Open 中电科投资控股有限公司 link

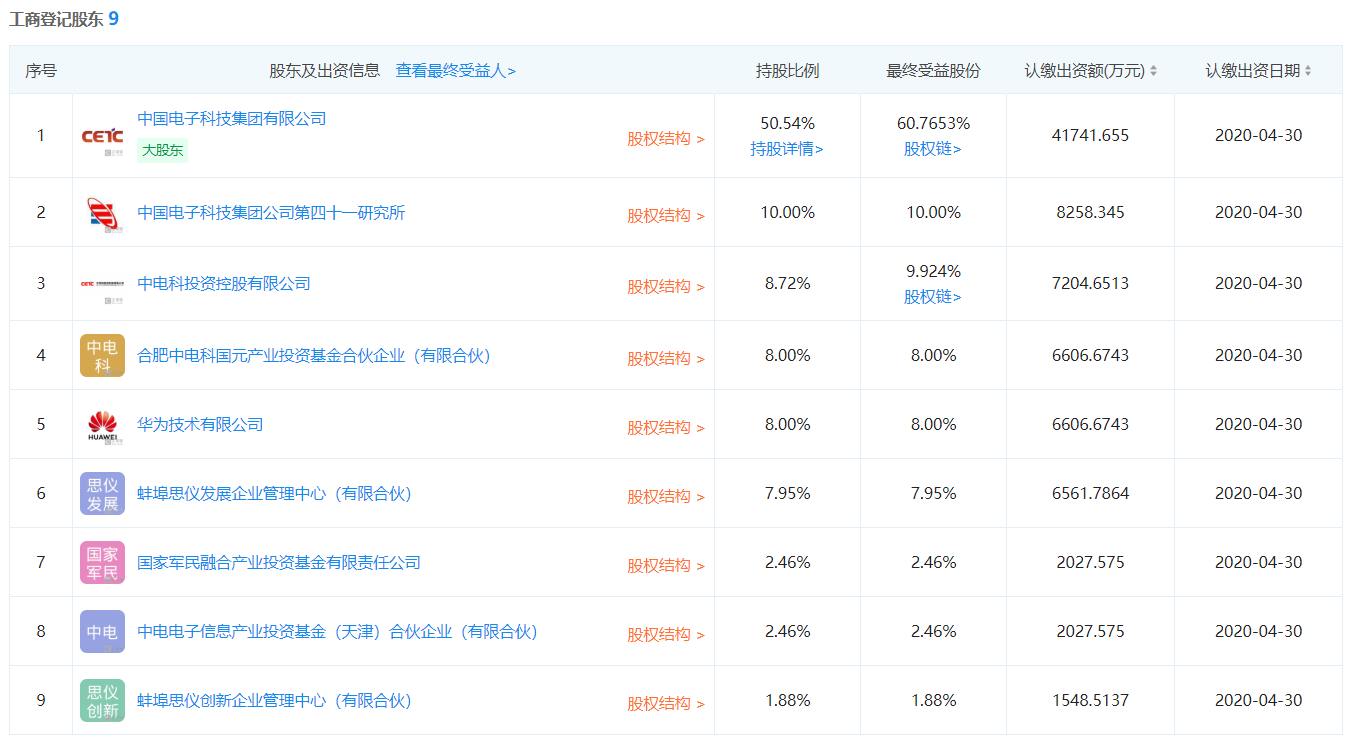click(224, 284)
